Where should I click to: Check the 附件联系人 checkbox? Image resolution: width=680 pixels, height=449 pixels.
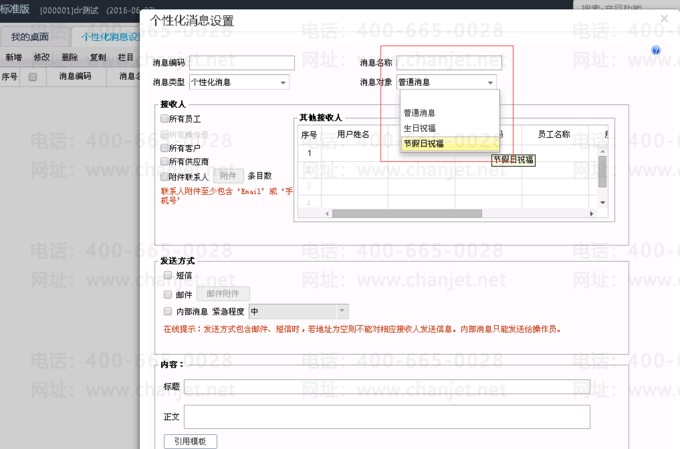(x=164, y=177)
